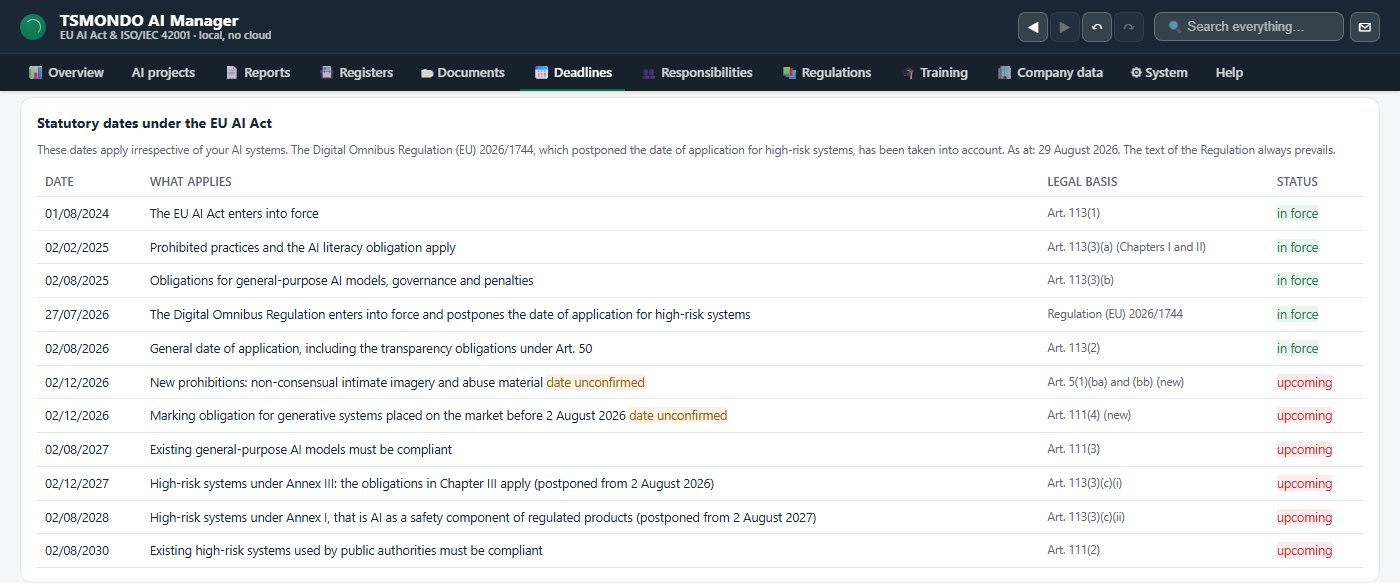Click 'date unconfirmed' badge on new prohibitions row
1400x583 pixels.
click(x=595, y=382)
